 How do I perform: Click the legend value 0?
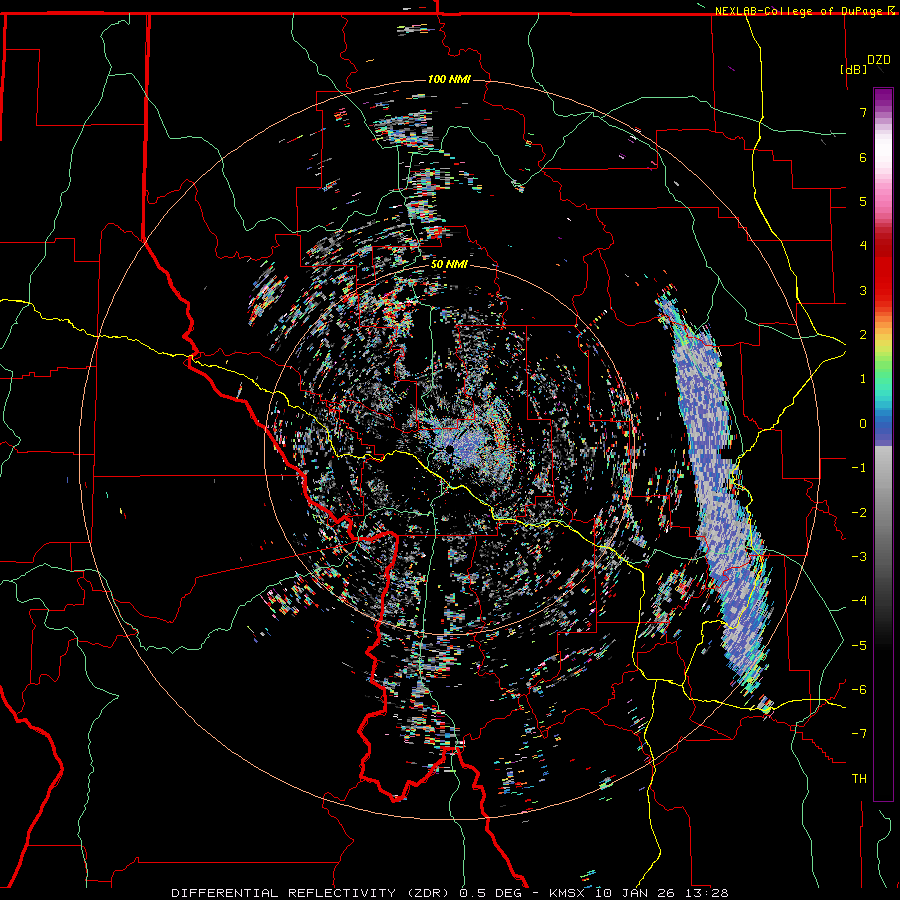pos(863,424)
